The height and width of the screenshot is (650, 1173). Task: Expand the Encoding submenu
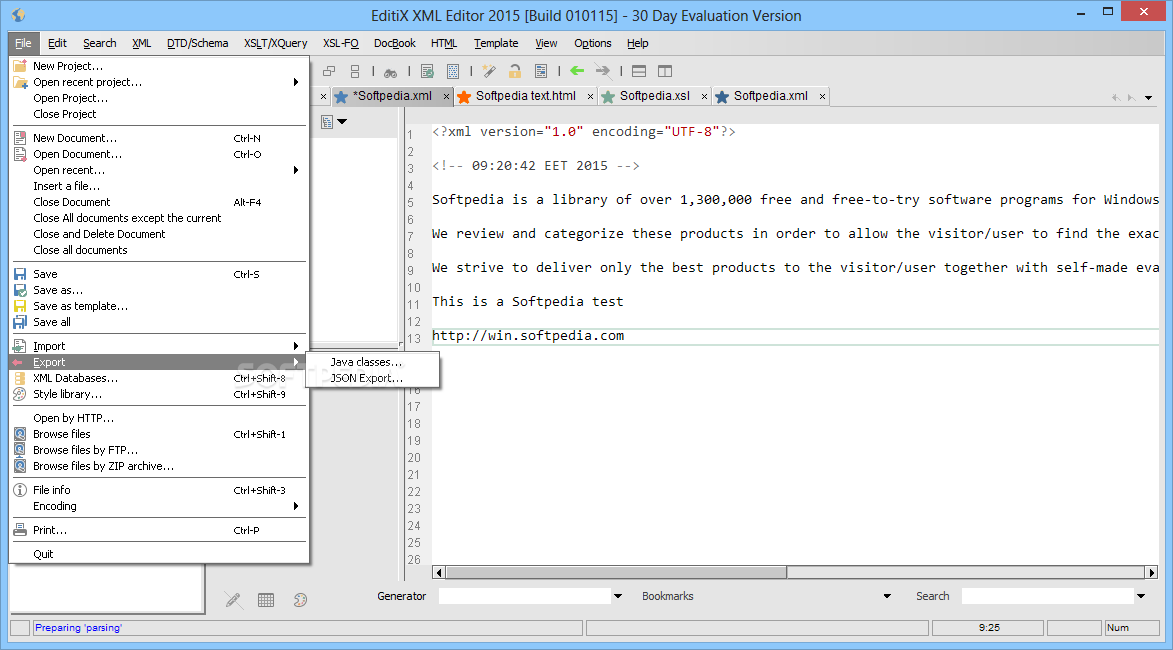(x=296, y=506)
